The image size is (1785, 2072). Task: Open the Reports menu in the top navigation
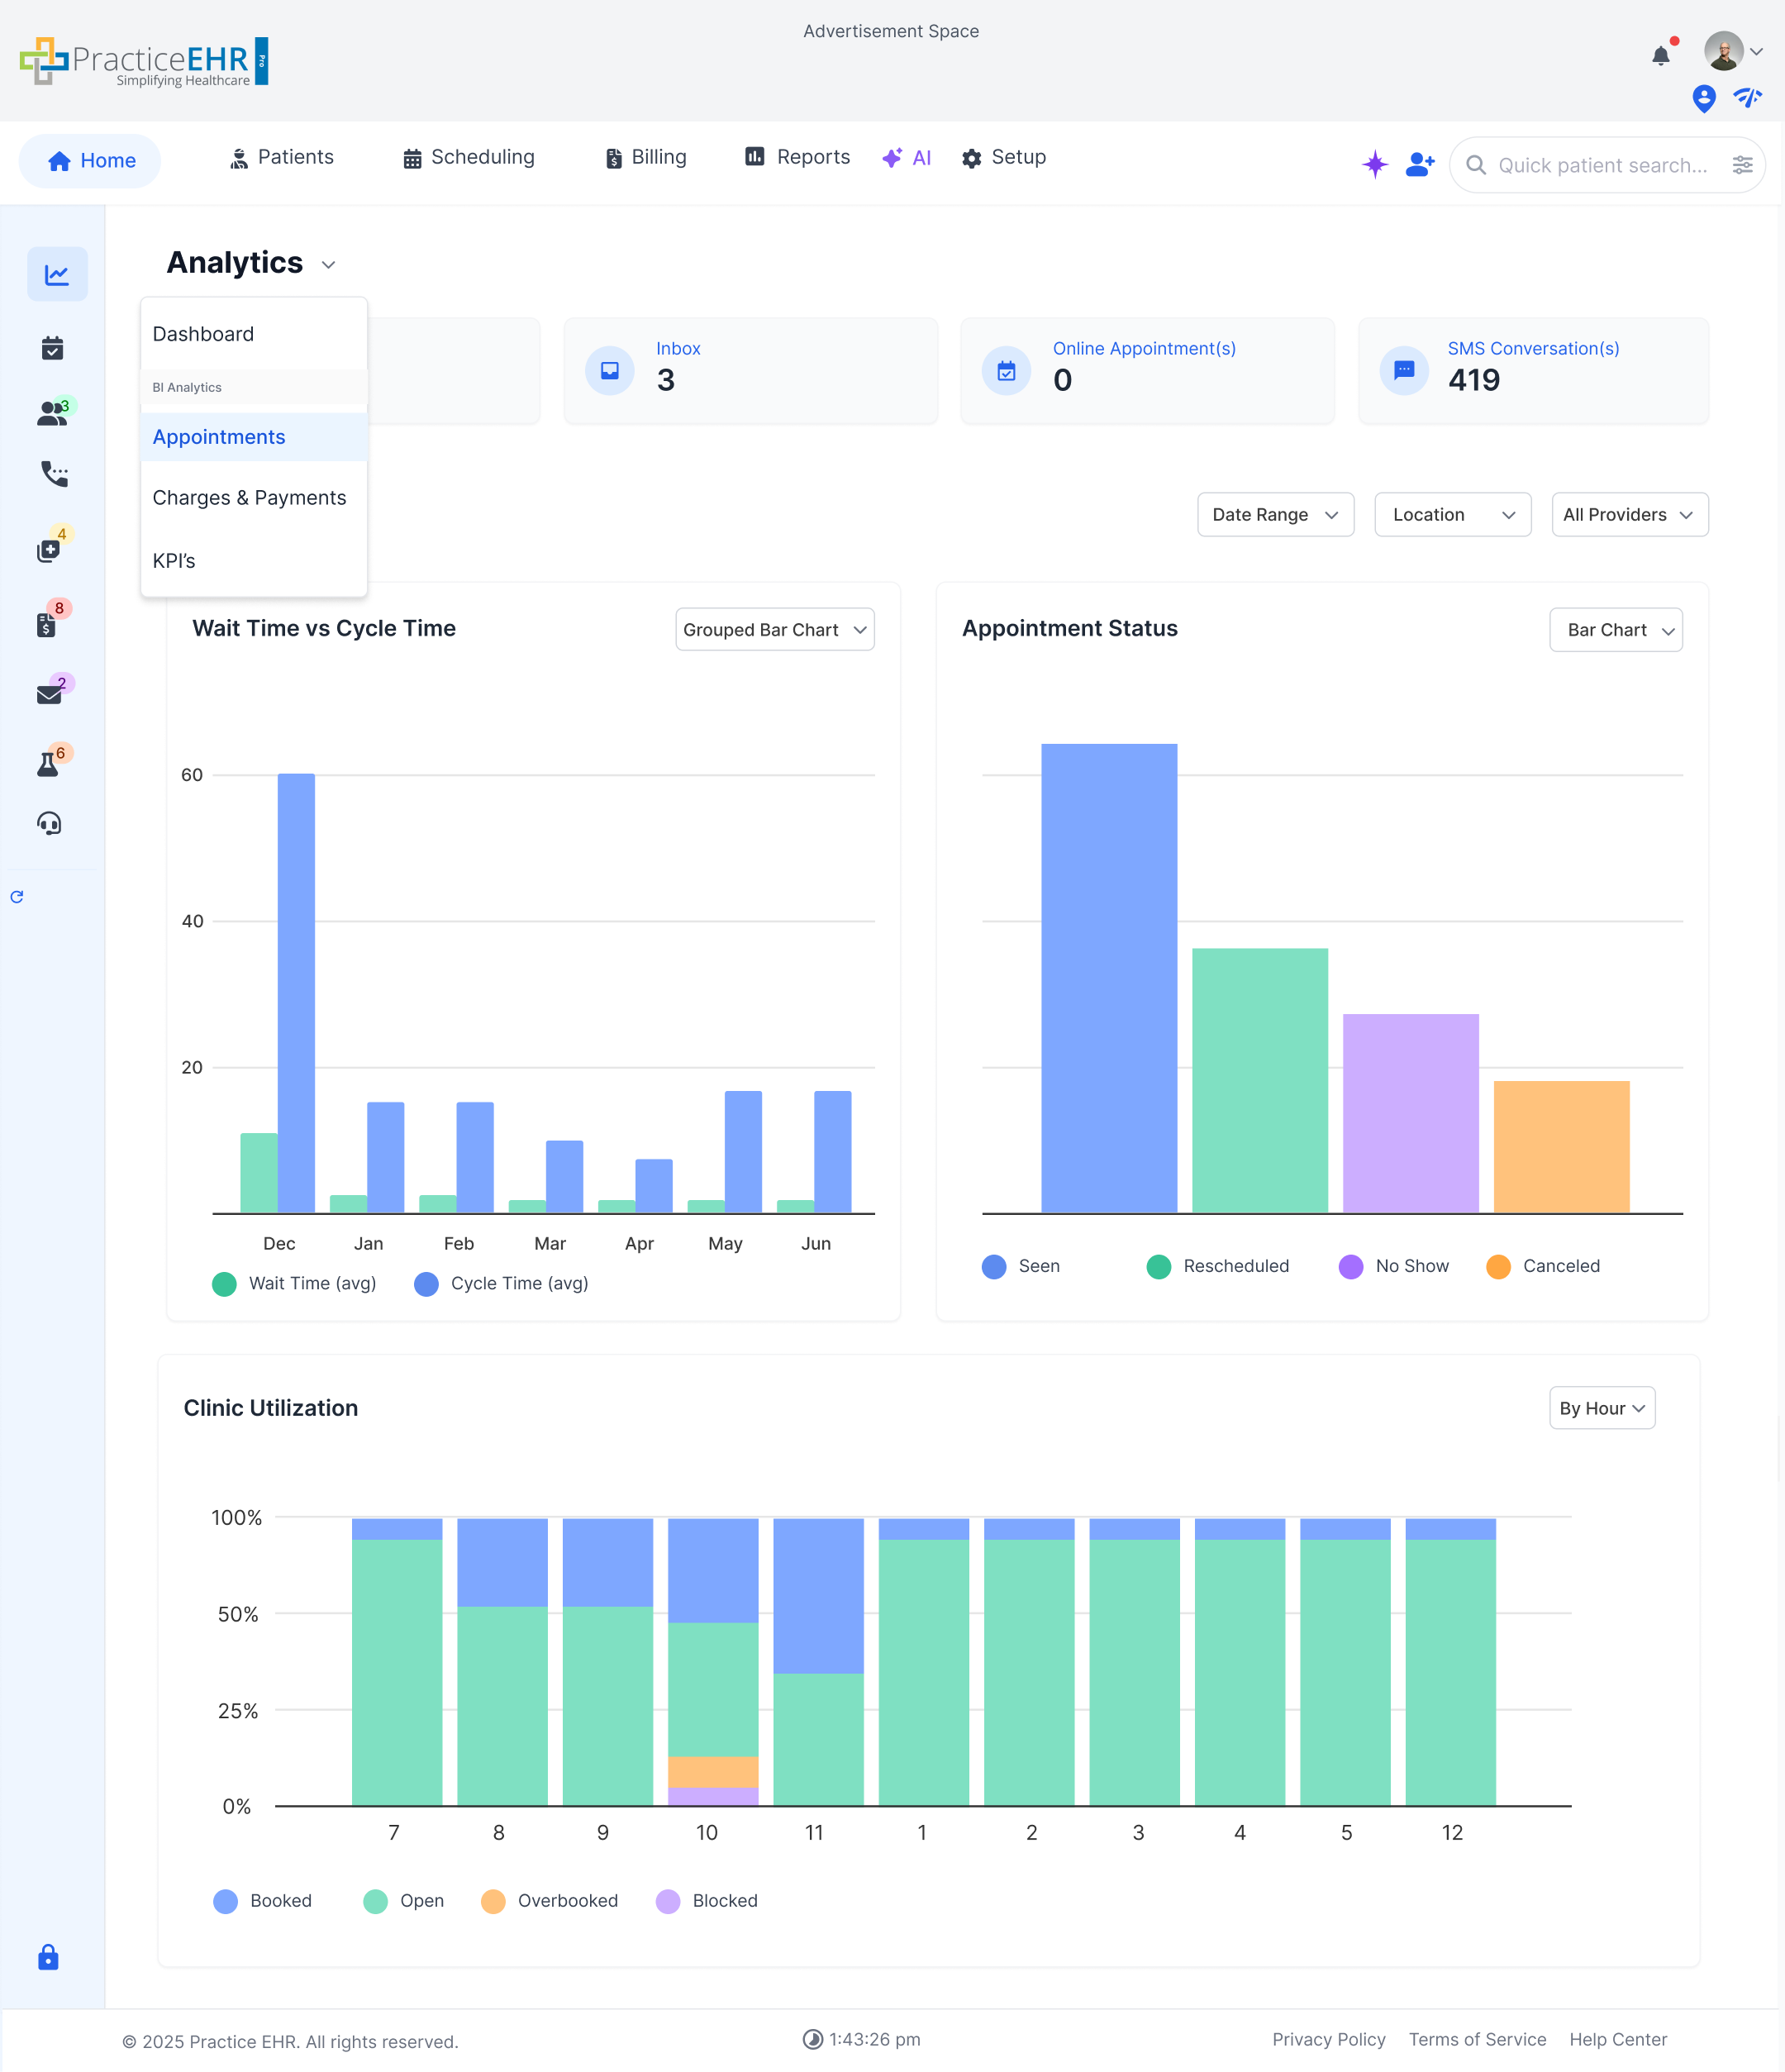click(796, 157)
